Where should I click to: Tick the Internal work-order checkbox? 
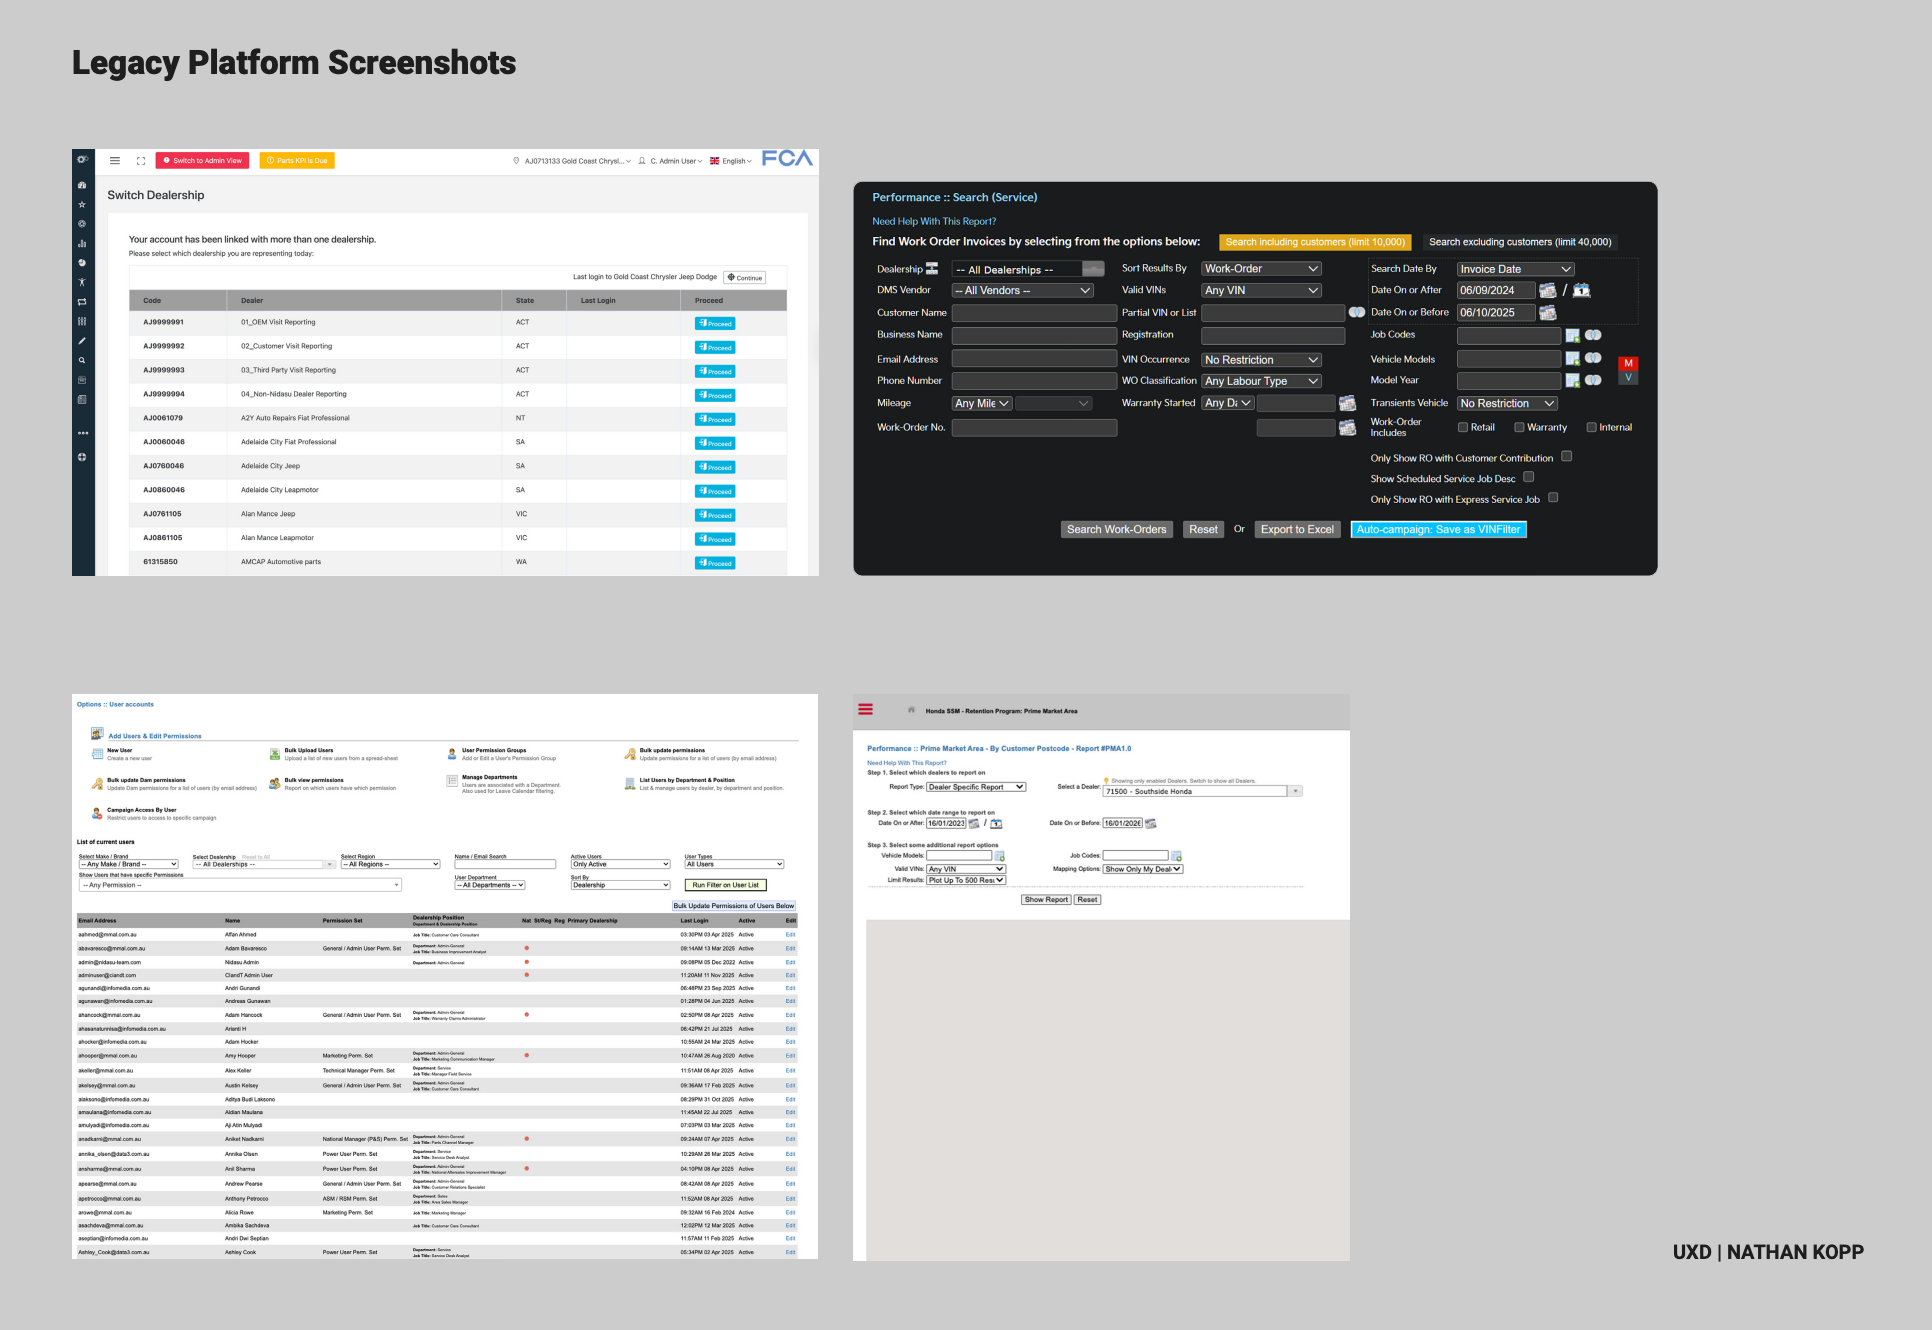click(x=1591, y=427)
